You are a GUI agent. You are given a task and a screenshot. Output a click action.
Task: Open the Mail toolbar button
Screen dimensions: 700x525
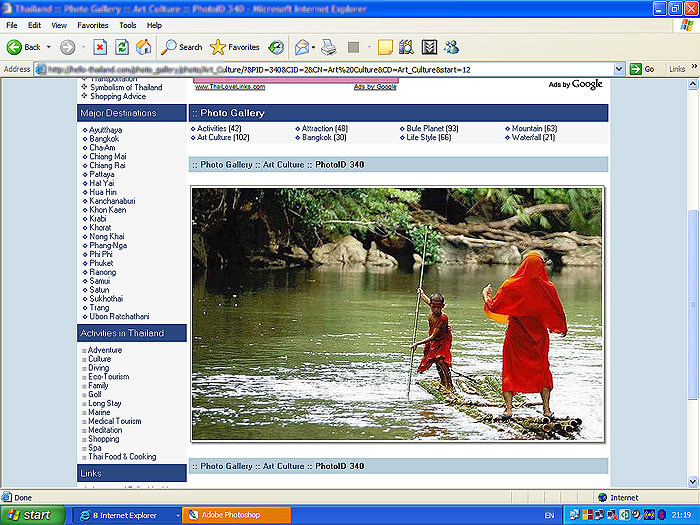pos(300,47)
